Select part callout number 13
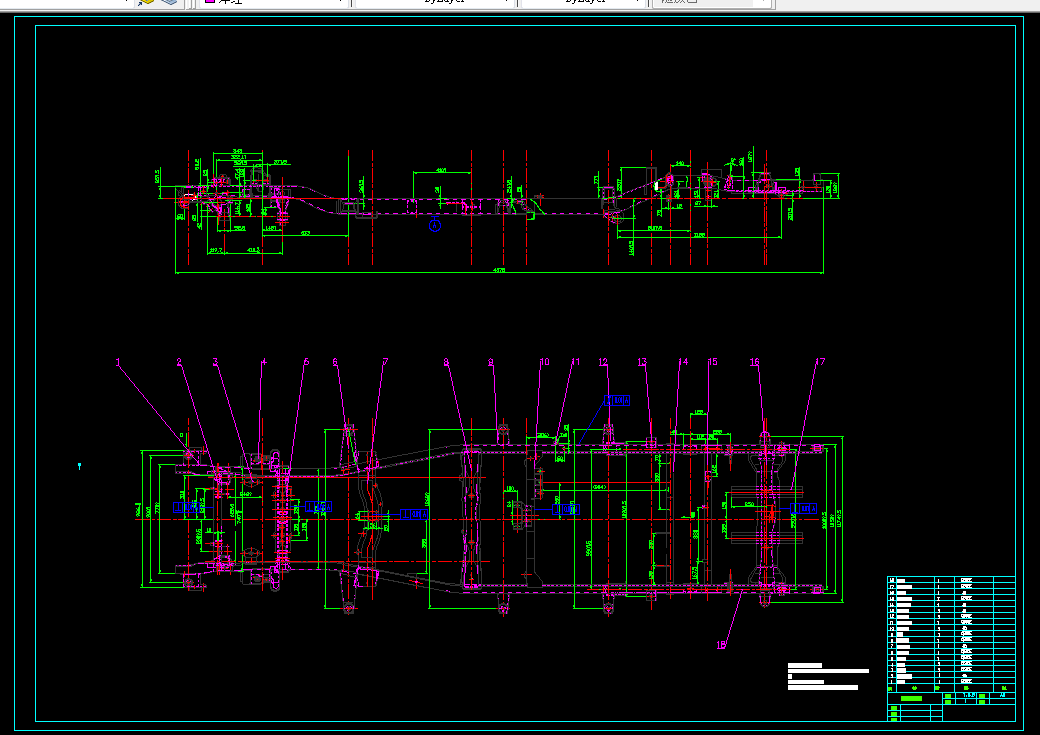Screen dimensions: 1040x735 (x=642, y=362)
